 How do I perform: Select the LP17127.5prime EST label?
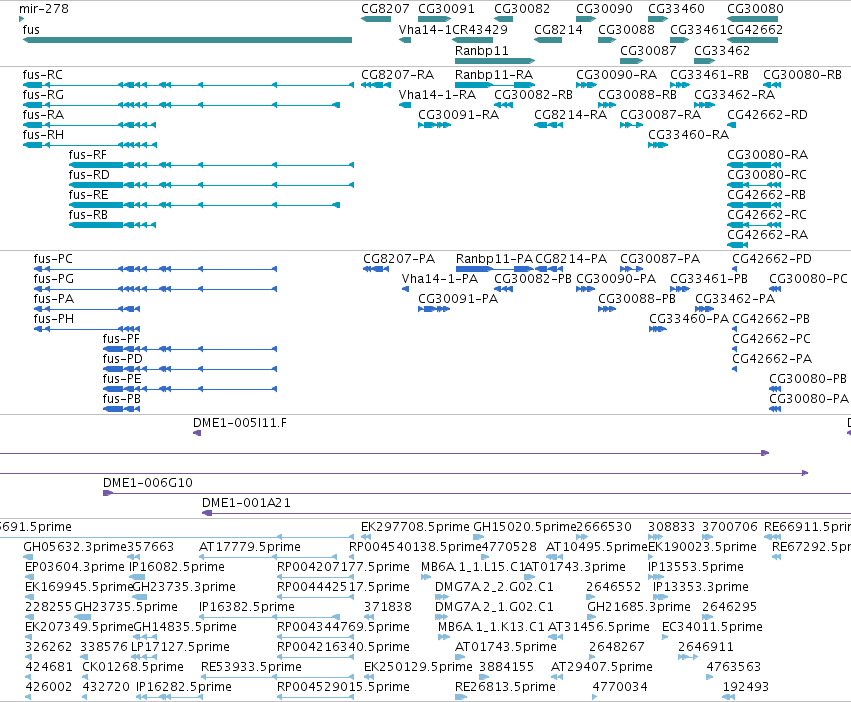[180, 647]
